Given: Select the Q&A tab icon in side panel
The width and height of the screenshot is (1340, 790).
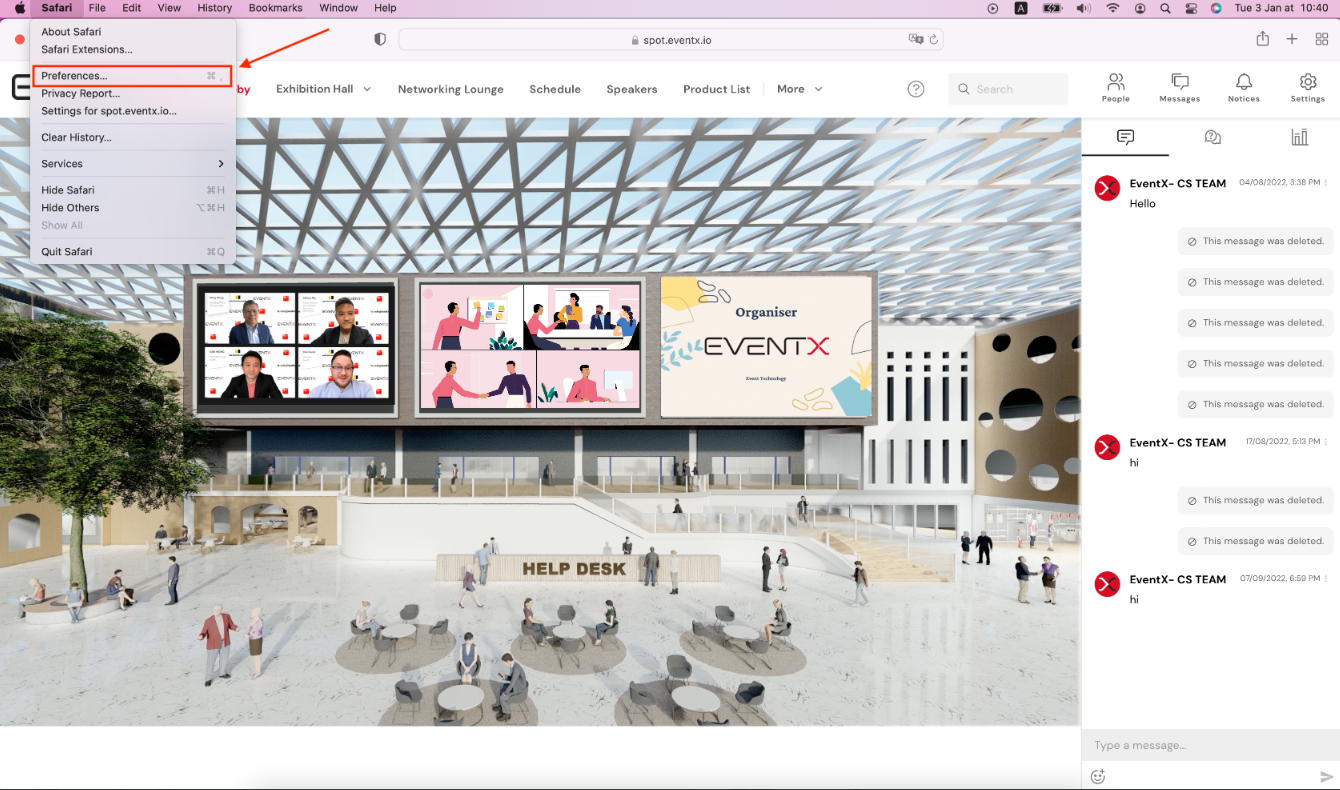Looking at the screenshot, I should click(1212, 137).
